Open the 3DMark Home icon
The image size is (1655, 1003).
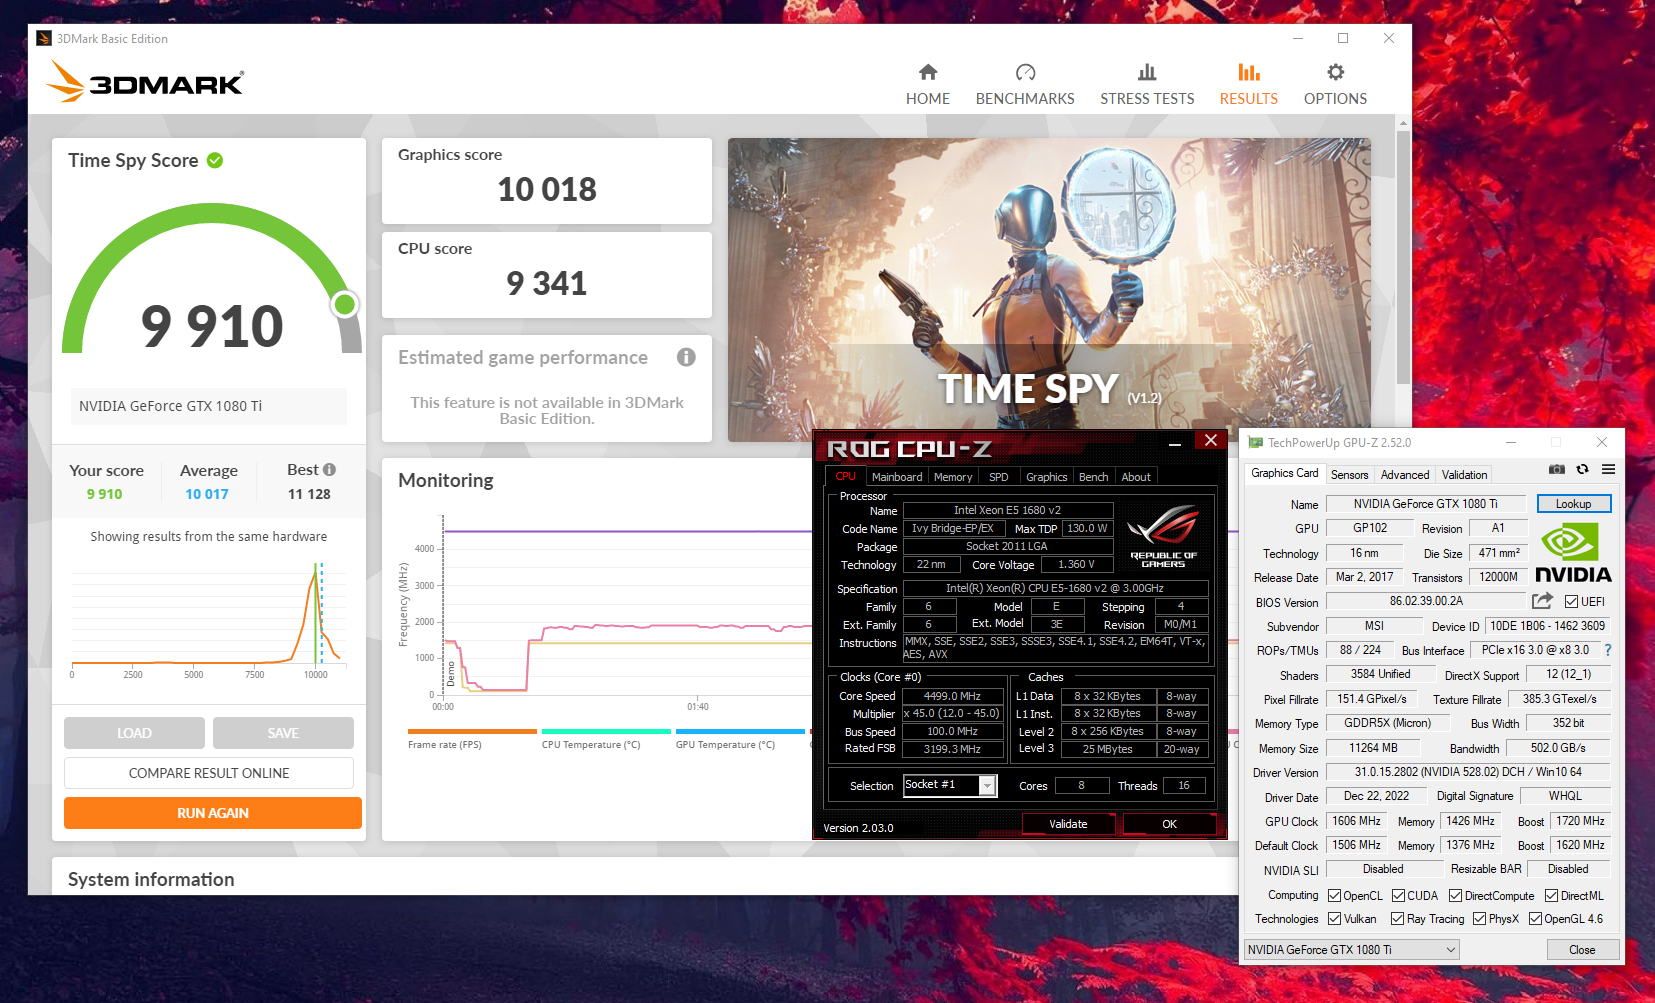coord(927,73)
